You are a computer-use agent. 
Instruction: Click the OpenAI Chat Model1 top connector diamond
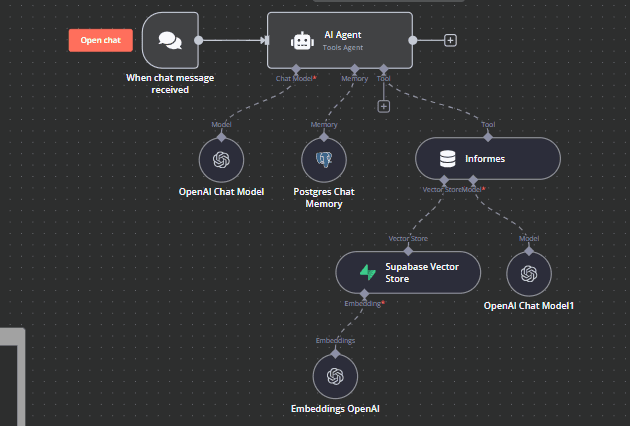click(529, 252)
